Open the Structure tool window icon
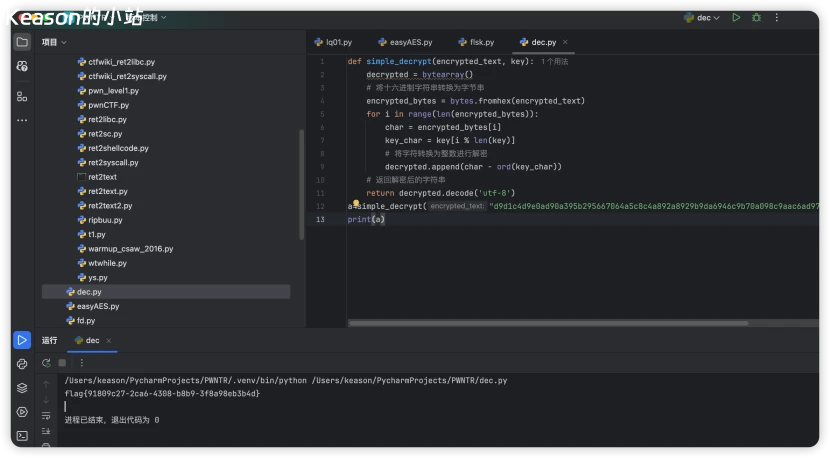The height and width of the screenshot is (458, 830). 22,96
